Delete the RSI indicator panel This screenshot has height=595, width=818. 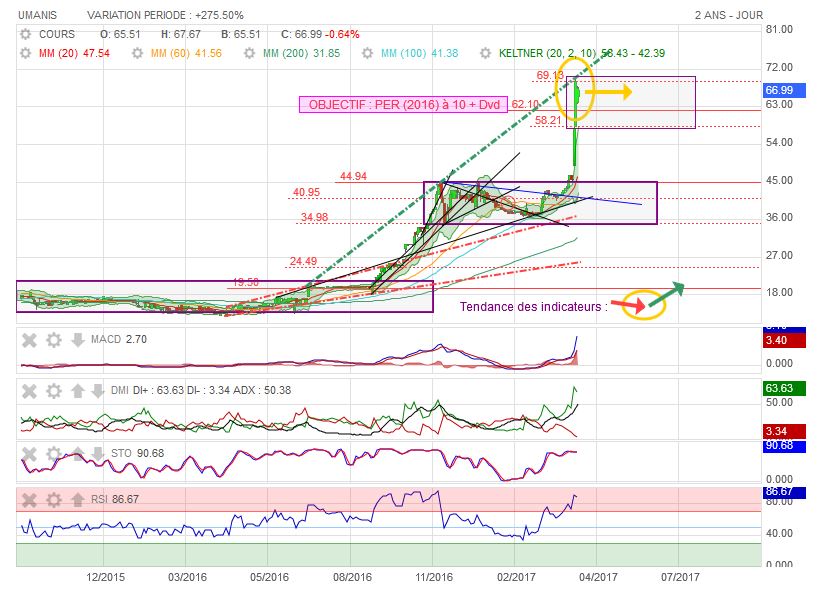(x=29, y=499)
